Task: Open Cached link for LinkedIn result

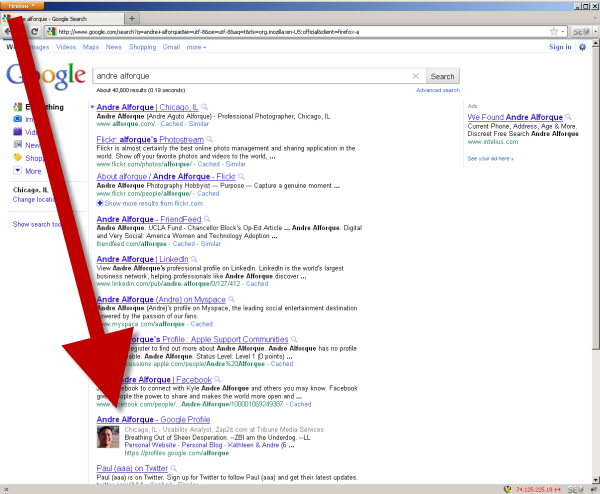Action: coord(257,284)
